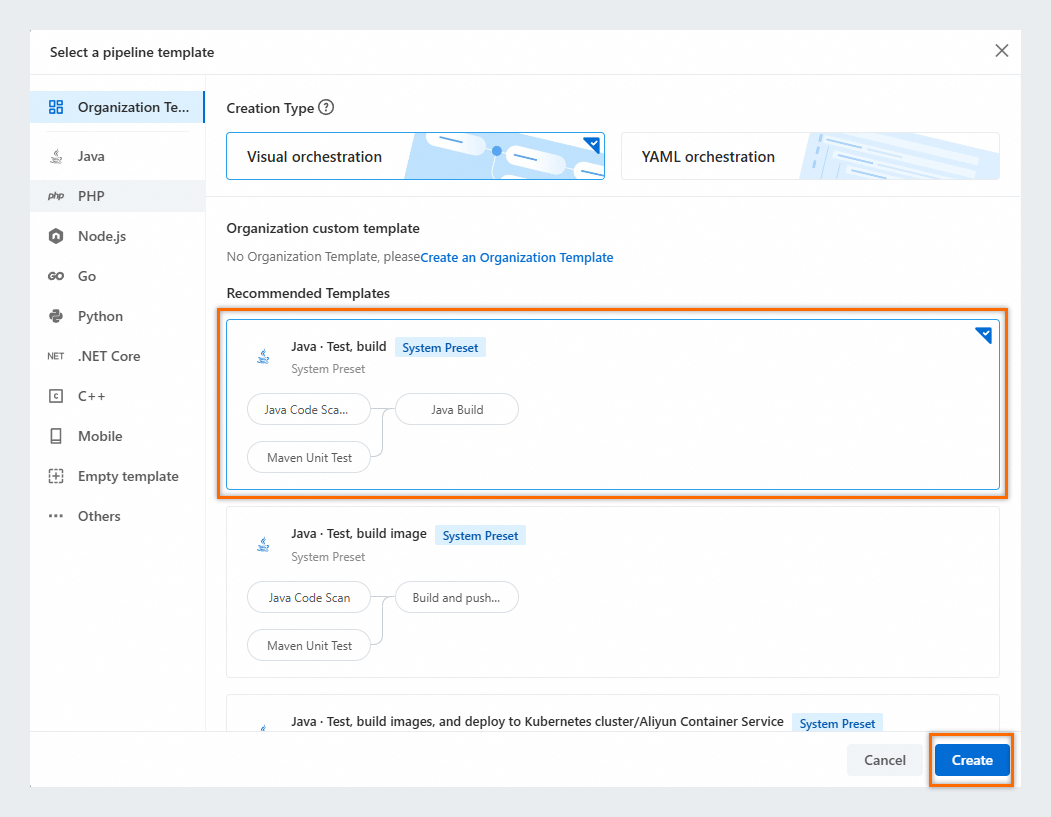
Task: Cancel the template selection
Action: [x=884, y=760]
